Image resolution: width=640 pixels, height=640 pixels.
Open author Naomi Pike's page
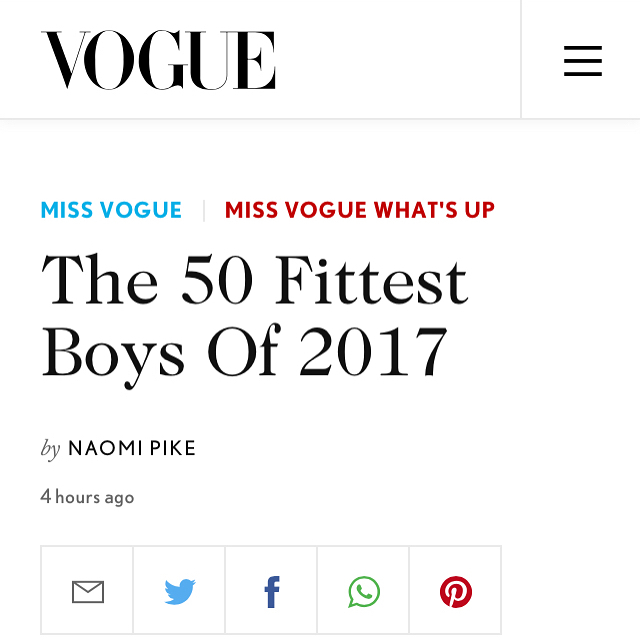tap(132, 449)
